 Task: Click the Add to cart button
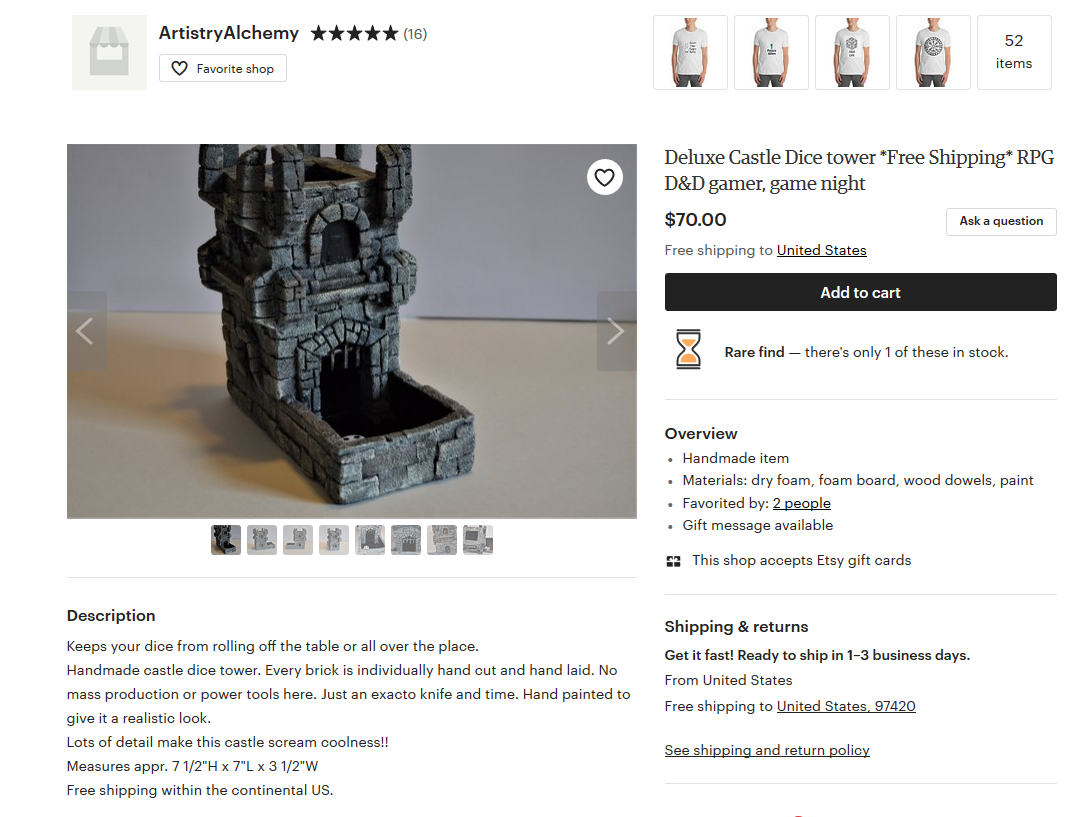861,292
